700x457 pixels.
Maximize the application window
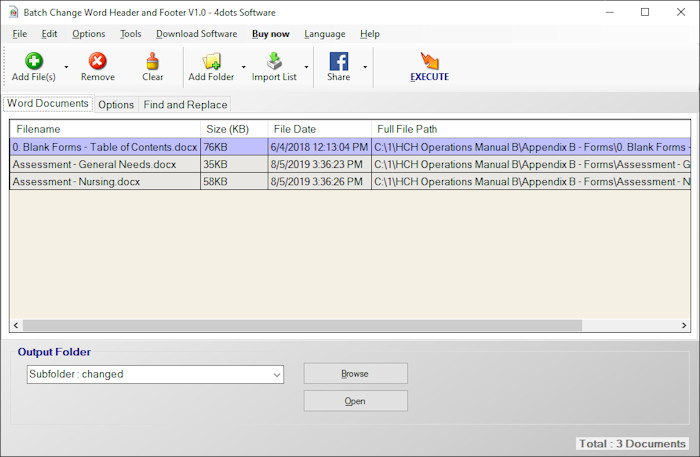point(645,12)
